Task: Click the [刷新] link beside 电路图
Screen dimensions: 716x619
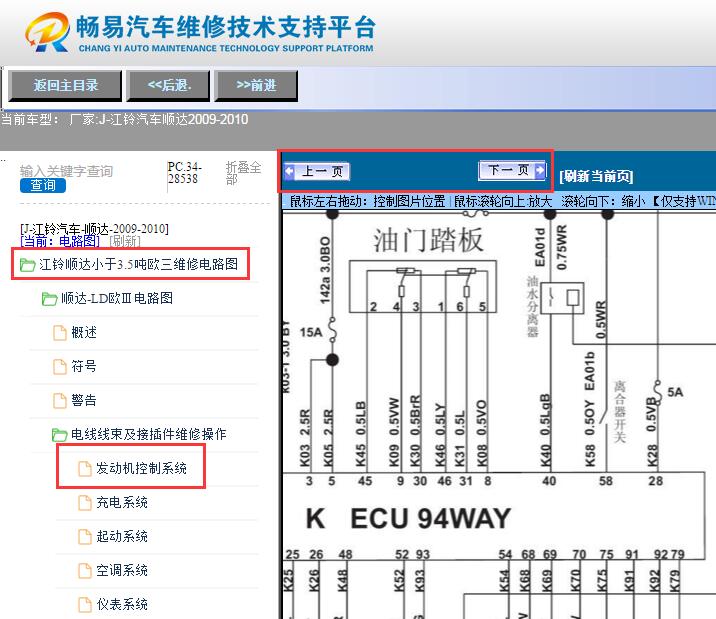Action: (125, 241)
